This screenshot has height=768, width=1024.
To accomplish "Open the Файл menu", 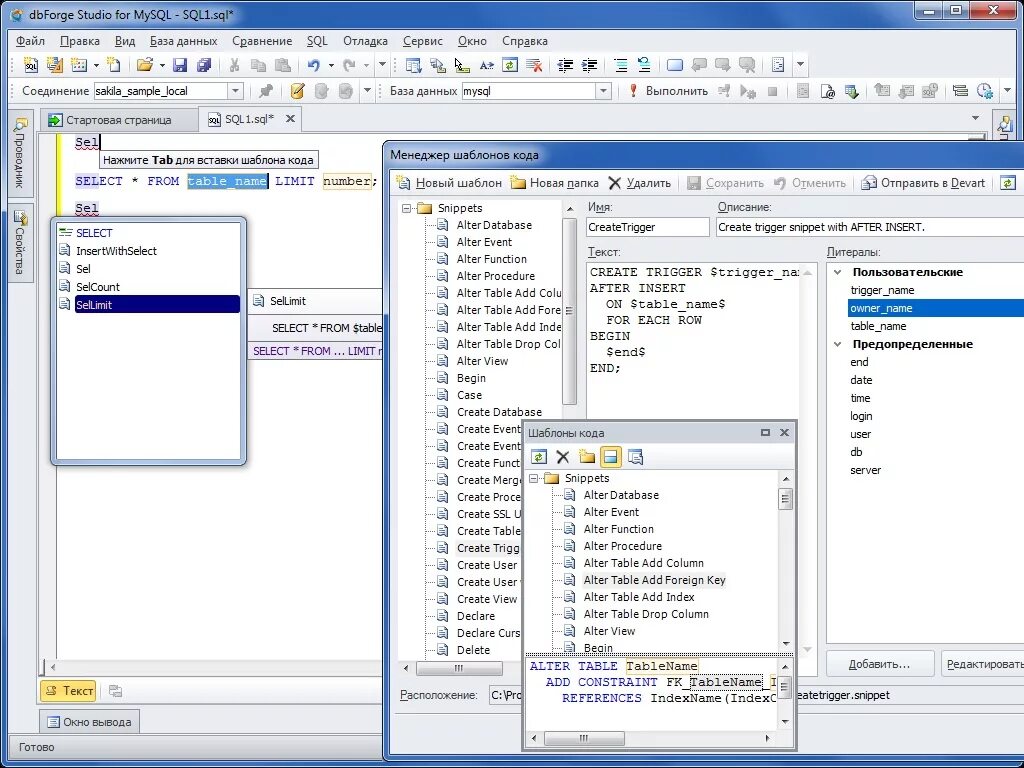I will tap(30, 40).
